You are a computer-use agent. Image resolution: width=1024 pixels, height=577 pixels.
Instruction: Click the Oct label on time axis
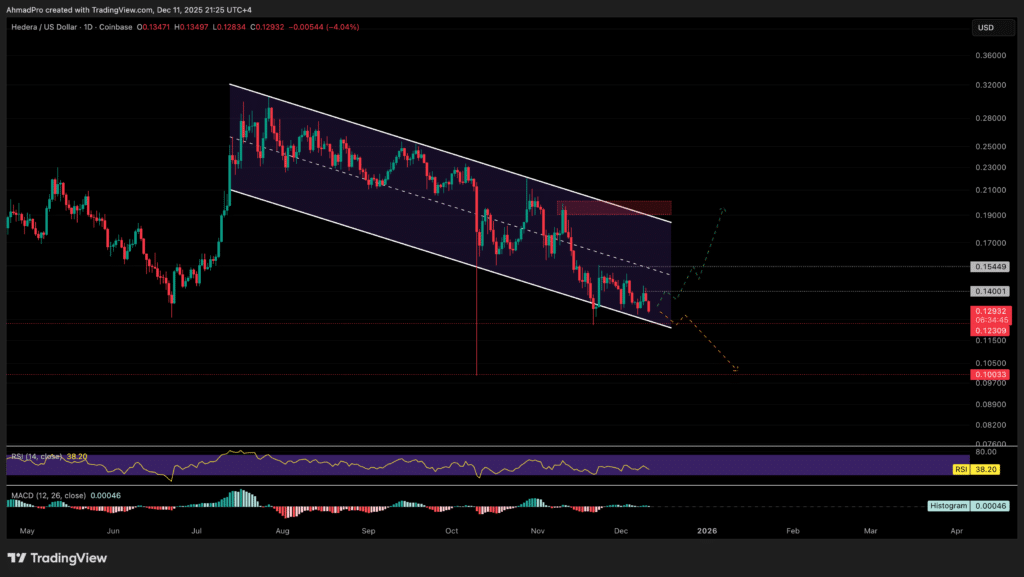click(452, 530)
